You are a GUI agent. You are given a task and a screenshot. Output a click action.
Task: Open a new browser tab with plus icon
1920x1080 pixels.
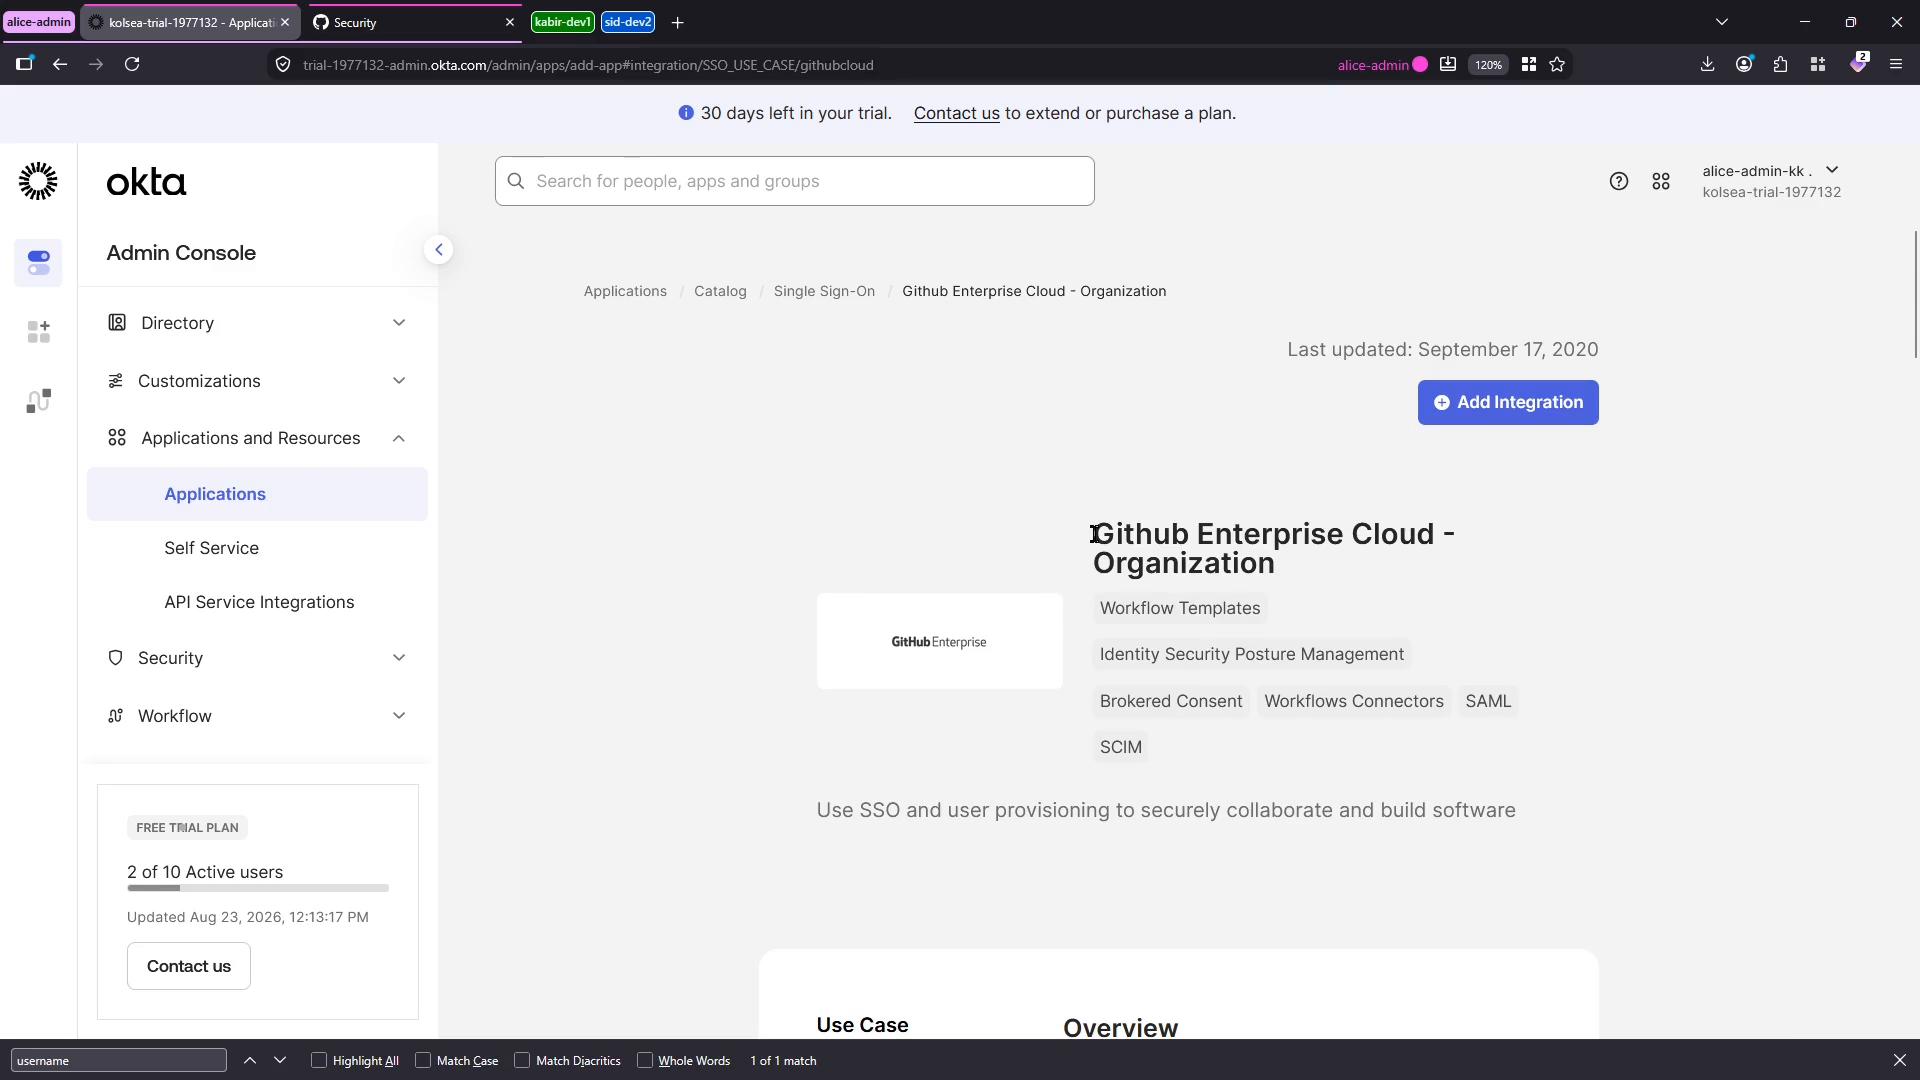tap(677, 22)
